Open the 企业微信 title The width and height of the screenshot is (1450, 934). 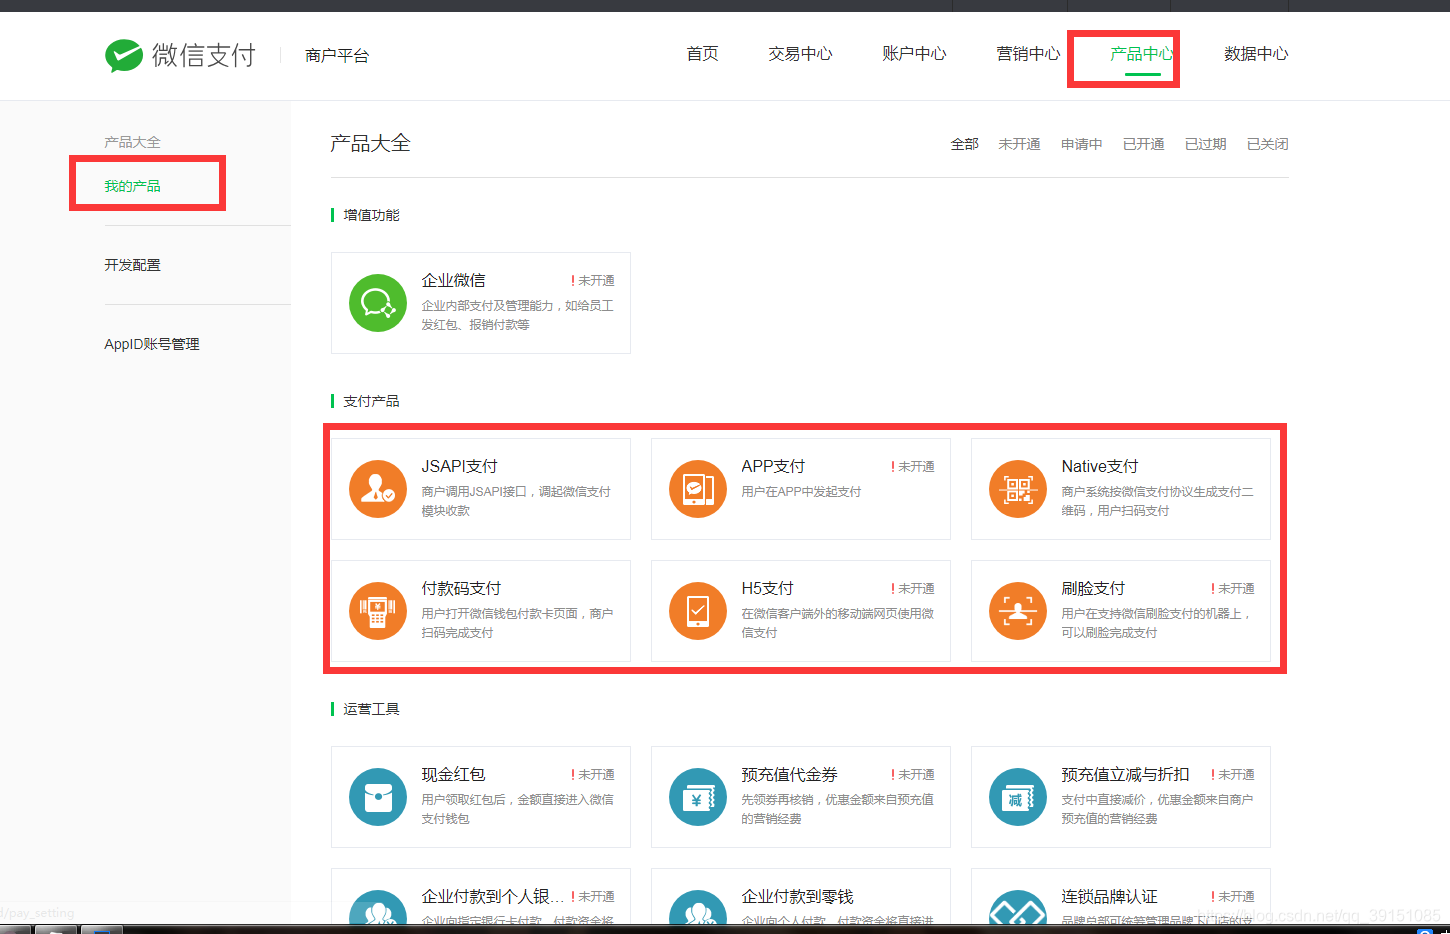tap(453, 280)
